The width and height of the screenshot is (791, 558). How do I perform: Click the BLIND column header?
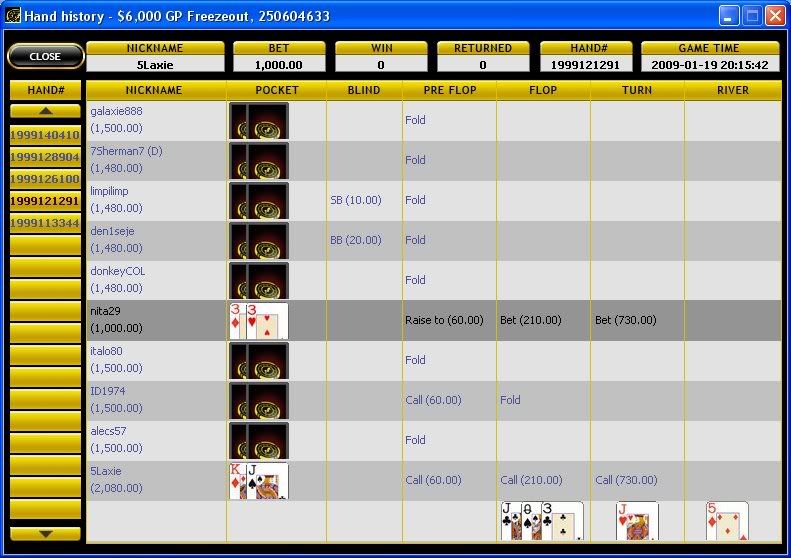[x=364, y=90]
